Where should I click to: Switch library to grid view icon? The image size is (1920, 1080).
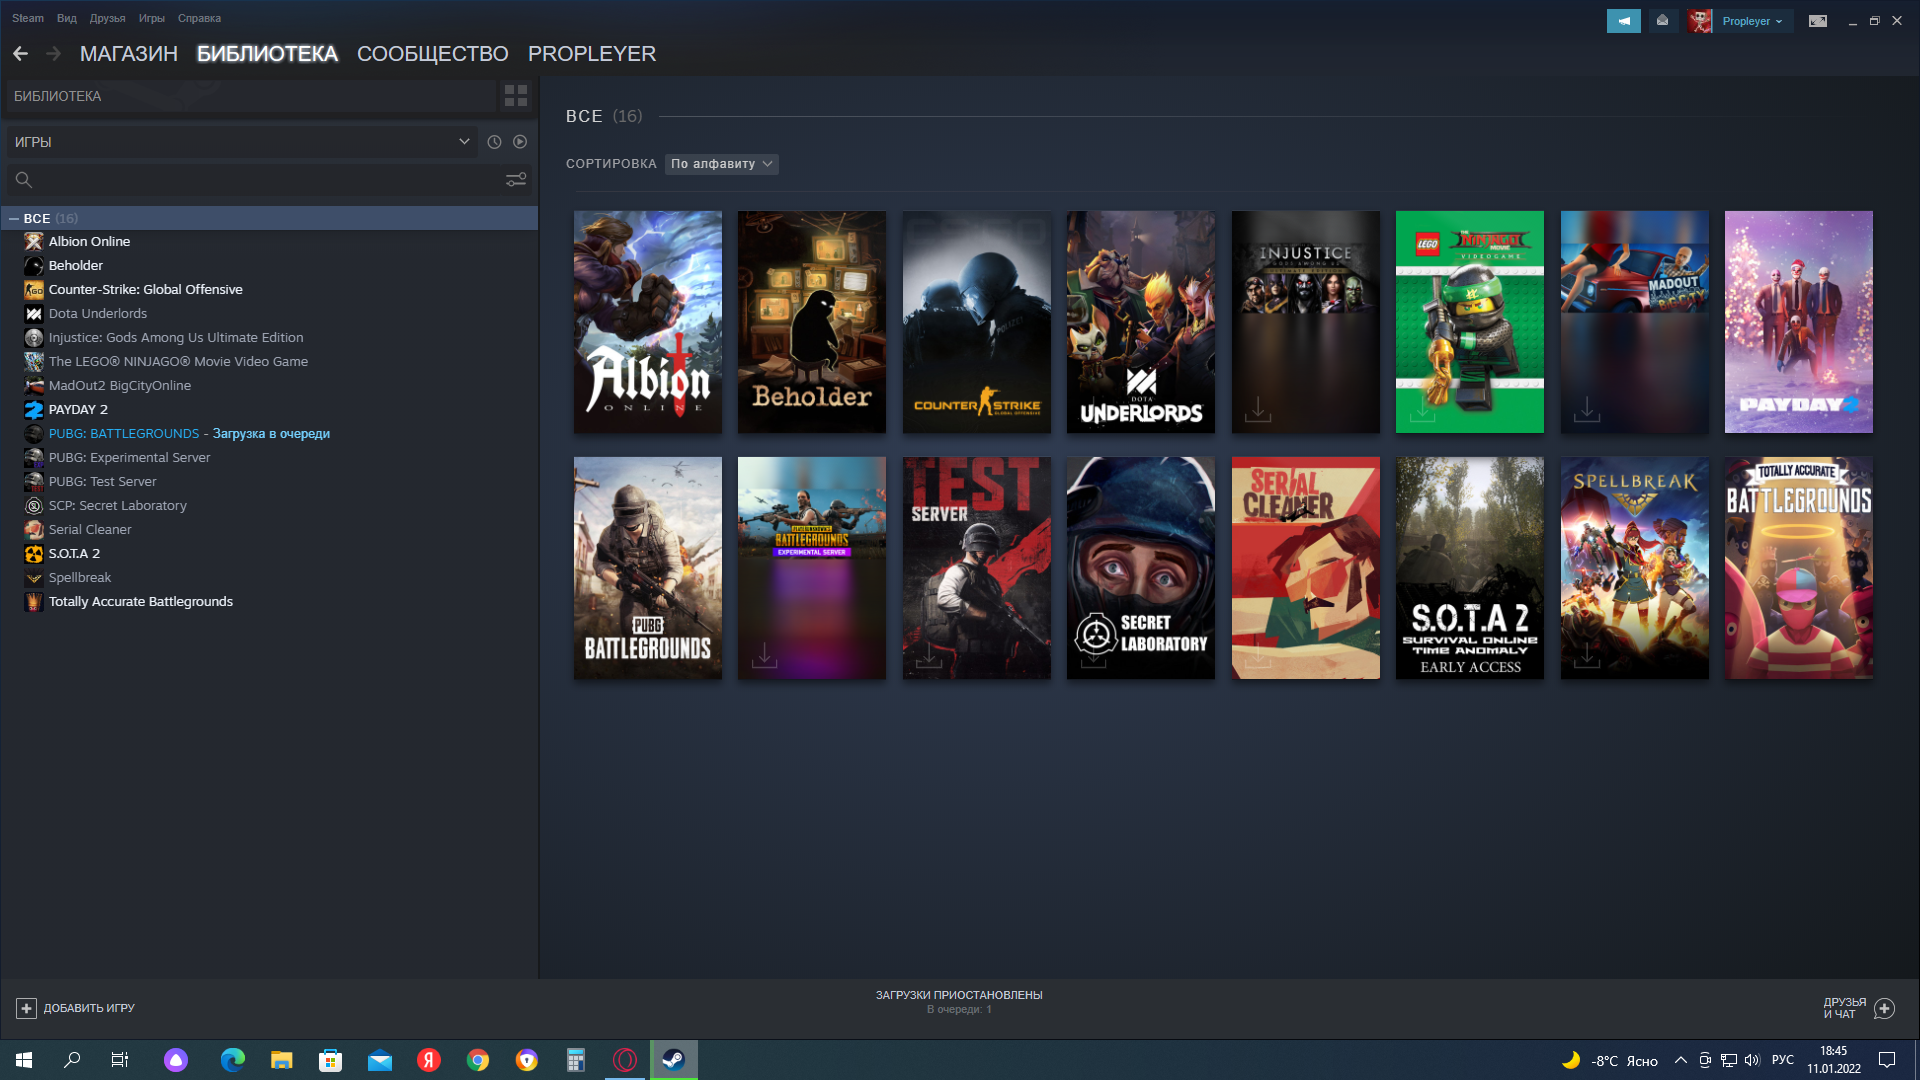[516, 96]
